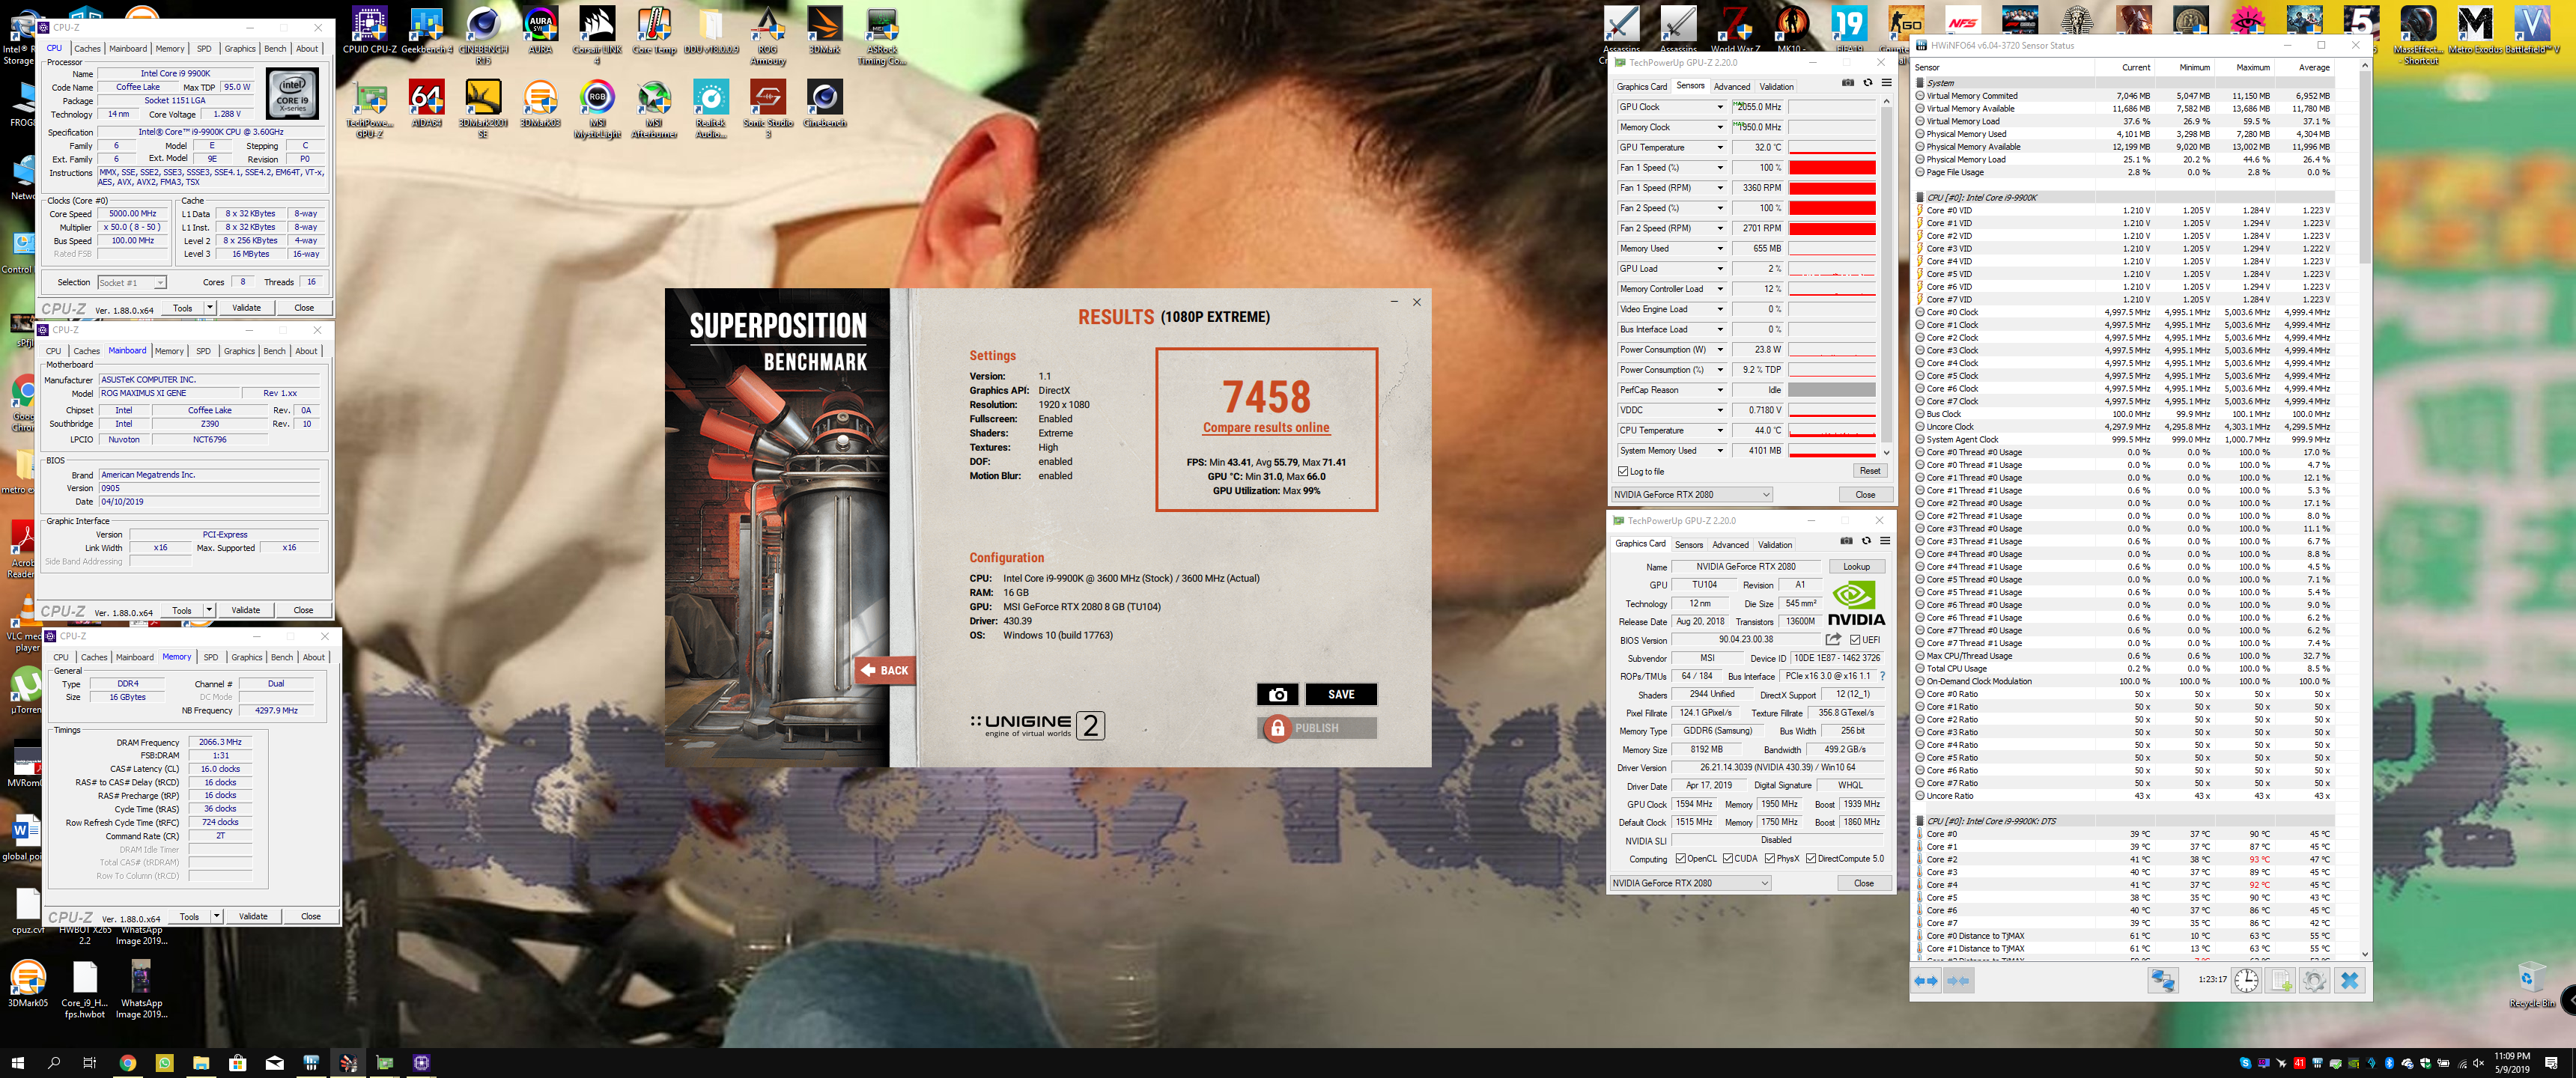2576x1078 pixels.
Task: Click the Windows Start button
Action: (x=17, y=1062)
